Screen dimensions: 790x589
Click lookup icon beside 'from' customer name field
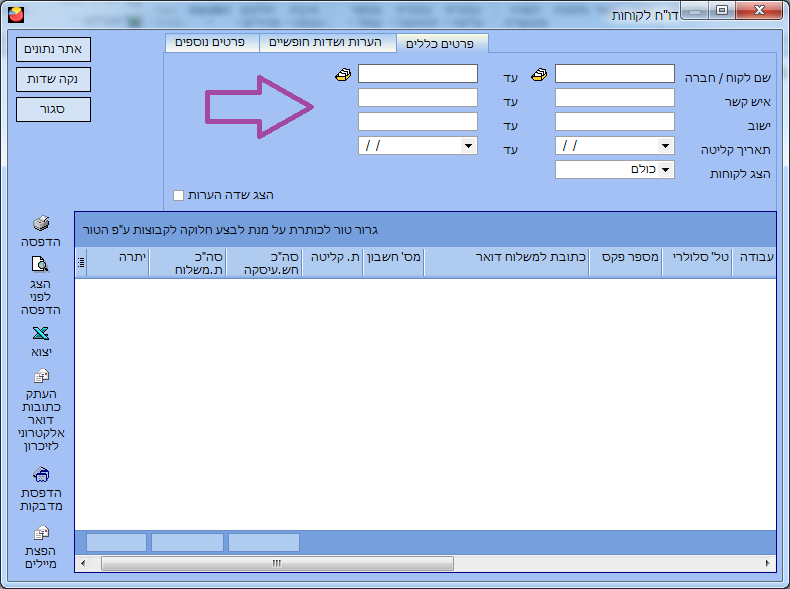tap(540, 74)
